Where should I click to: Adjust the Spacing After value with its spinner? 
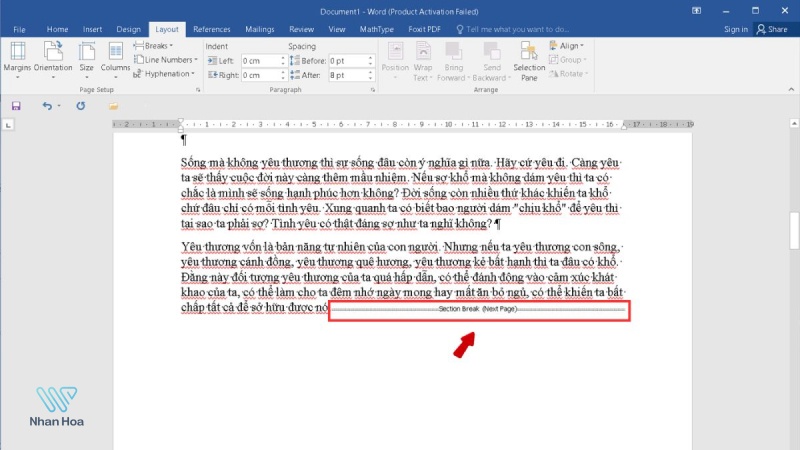click(371, 75)
